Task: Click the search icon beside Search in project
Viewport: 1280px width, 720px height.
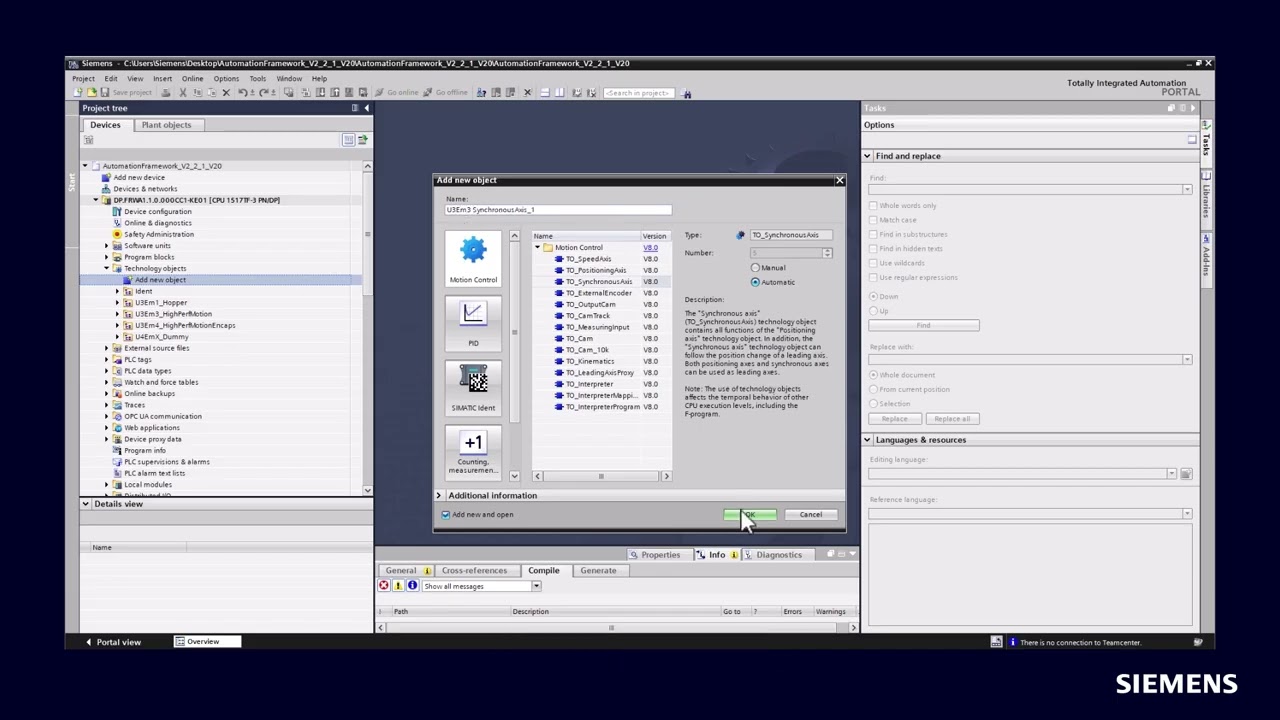Action: (687, 93)
